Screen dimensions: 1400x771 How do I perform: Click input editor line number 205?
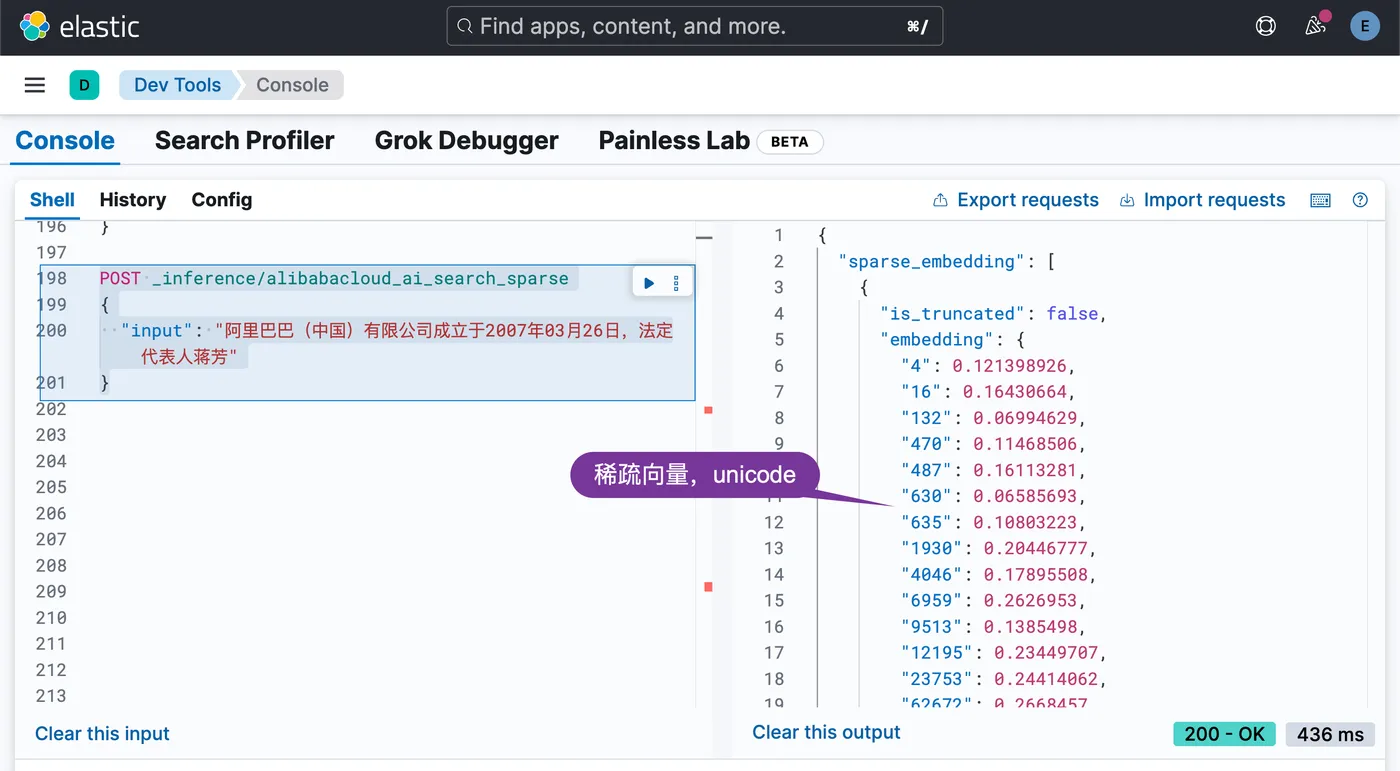(51, 487)
